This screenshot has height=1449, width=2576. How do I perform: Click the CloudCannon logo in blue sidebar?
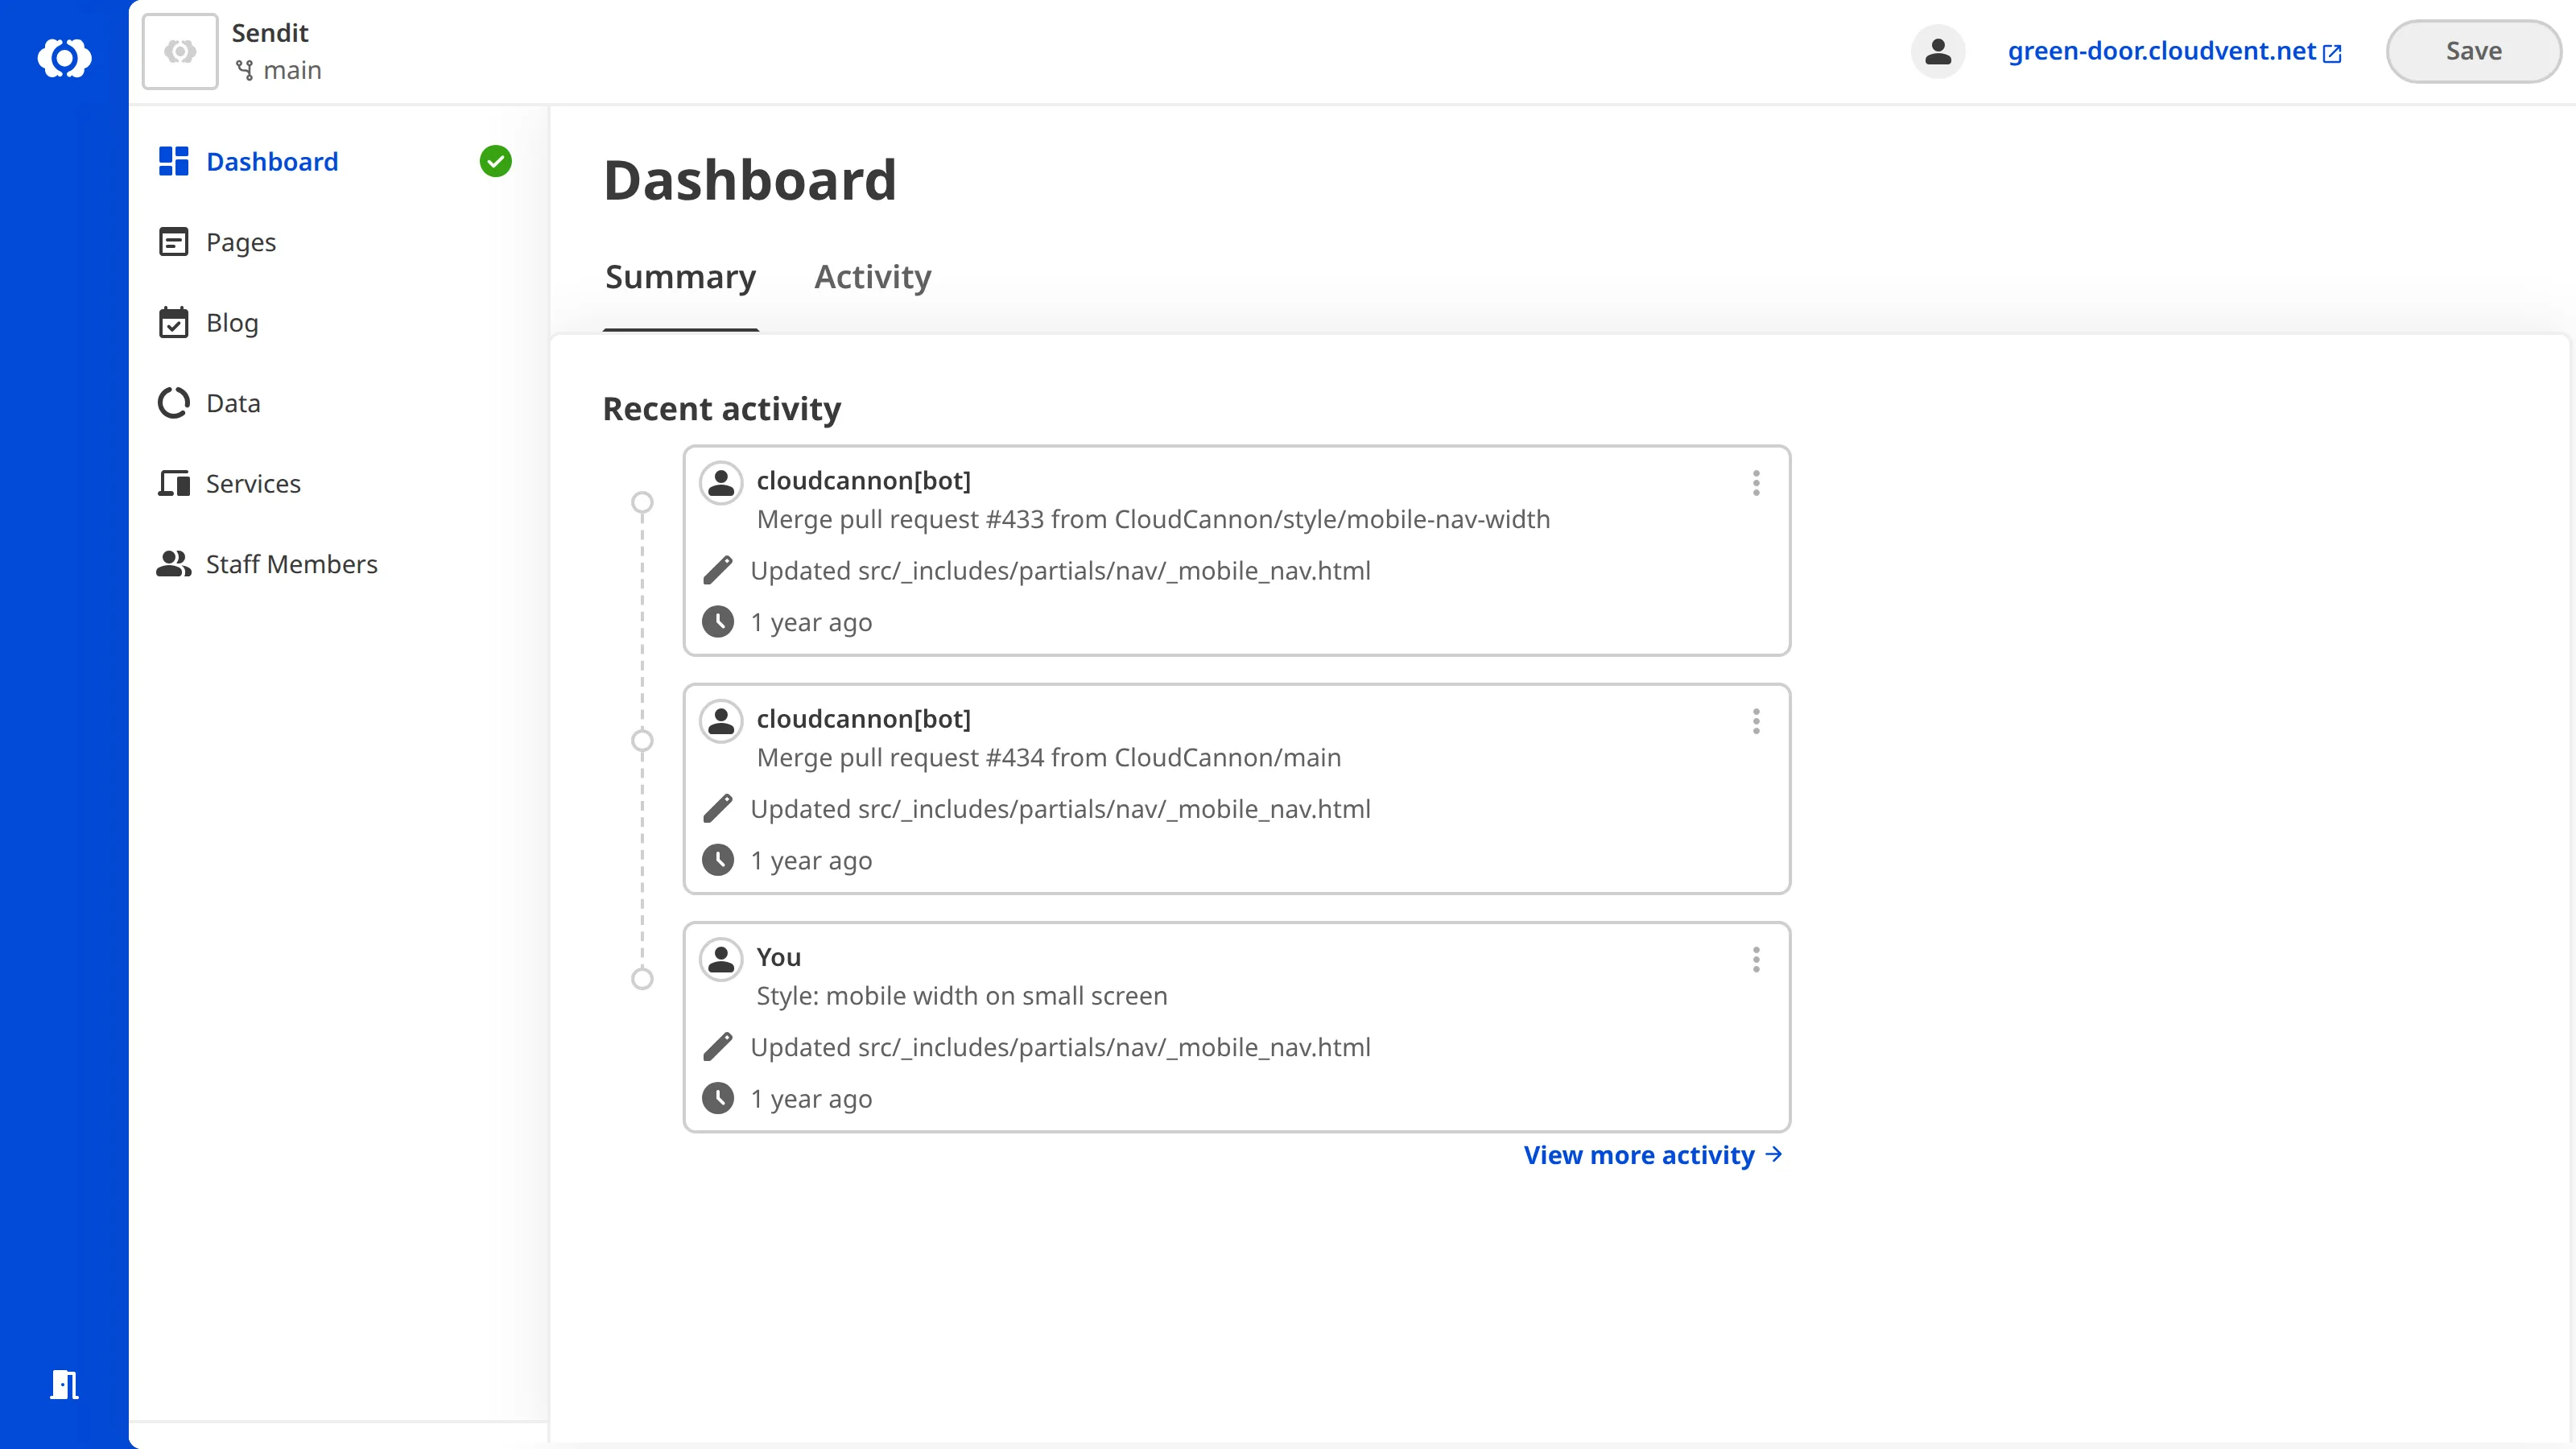point(64,57)
